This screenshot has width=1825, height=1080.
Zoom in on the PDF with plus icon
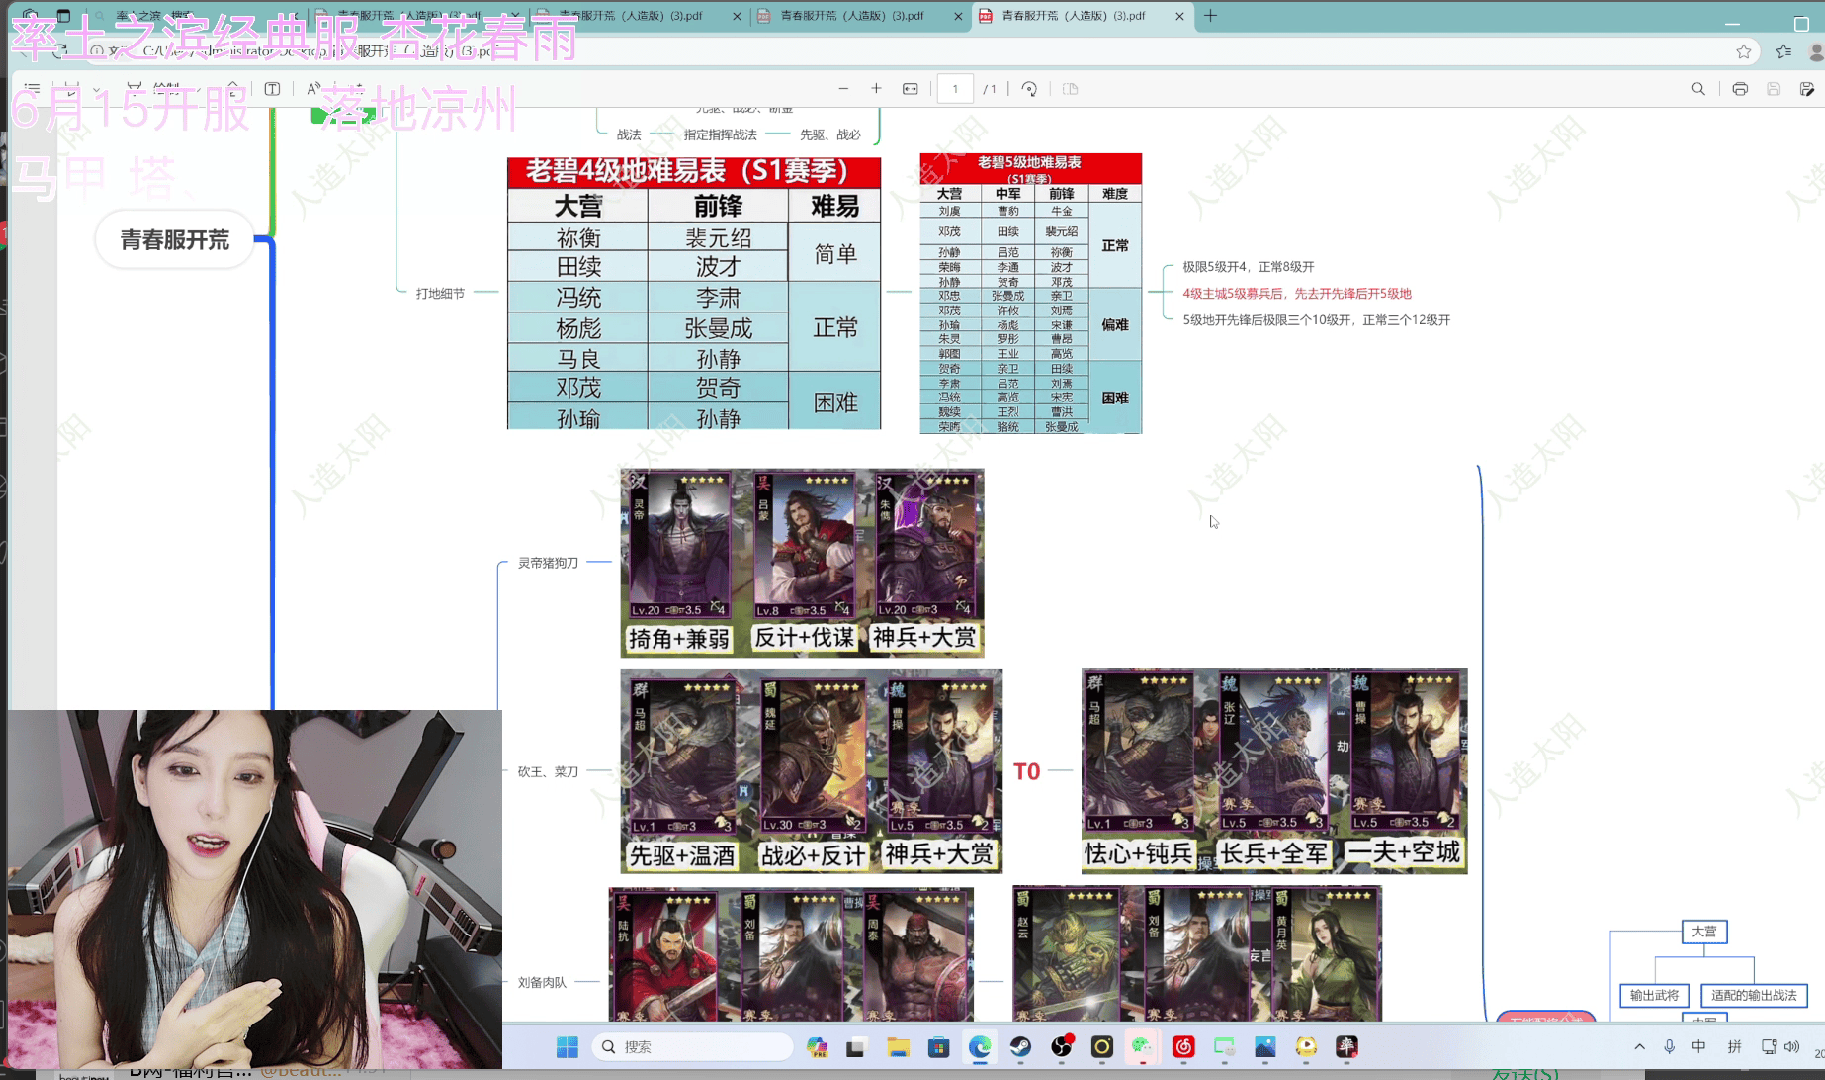point(876,89)
